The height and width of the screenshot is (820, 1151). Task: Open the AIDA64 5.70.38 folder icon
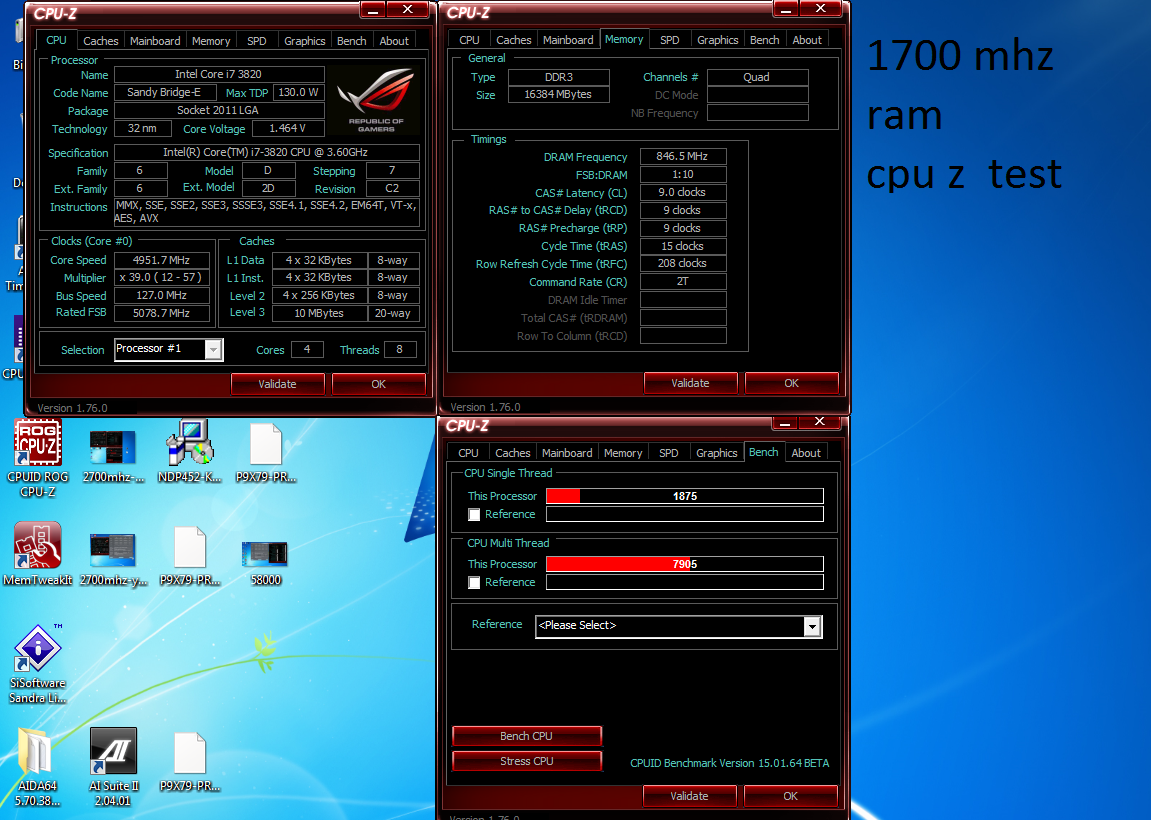point(37,767)
